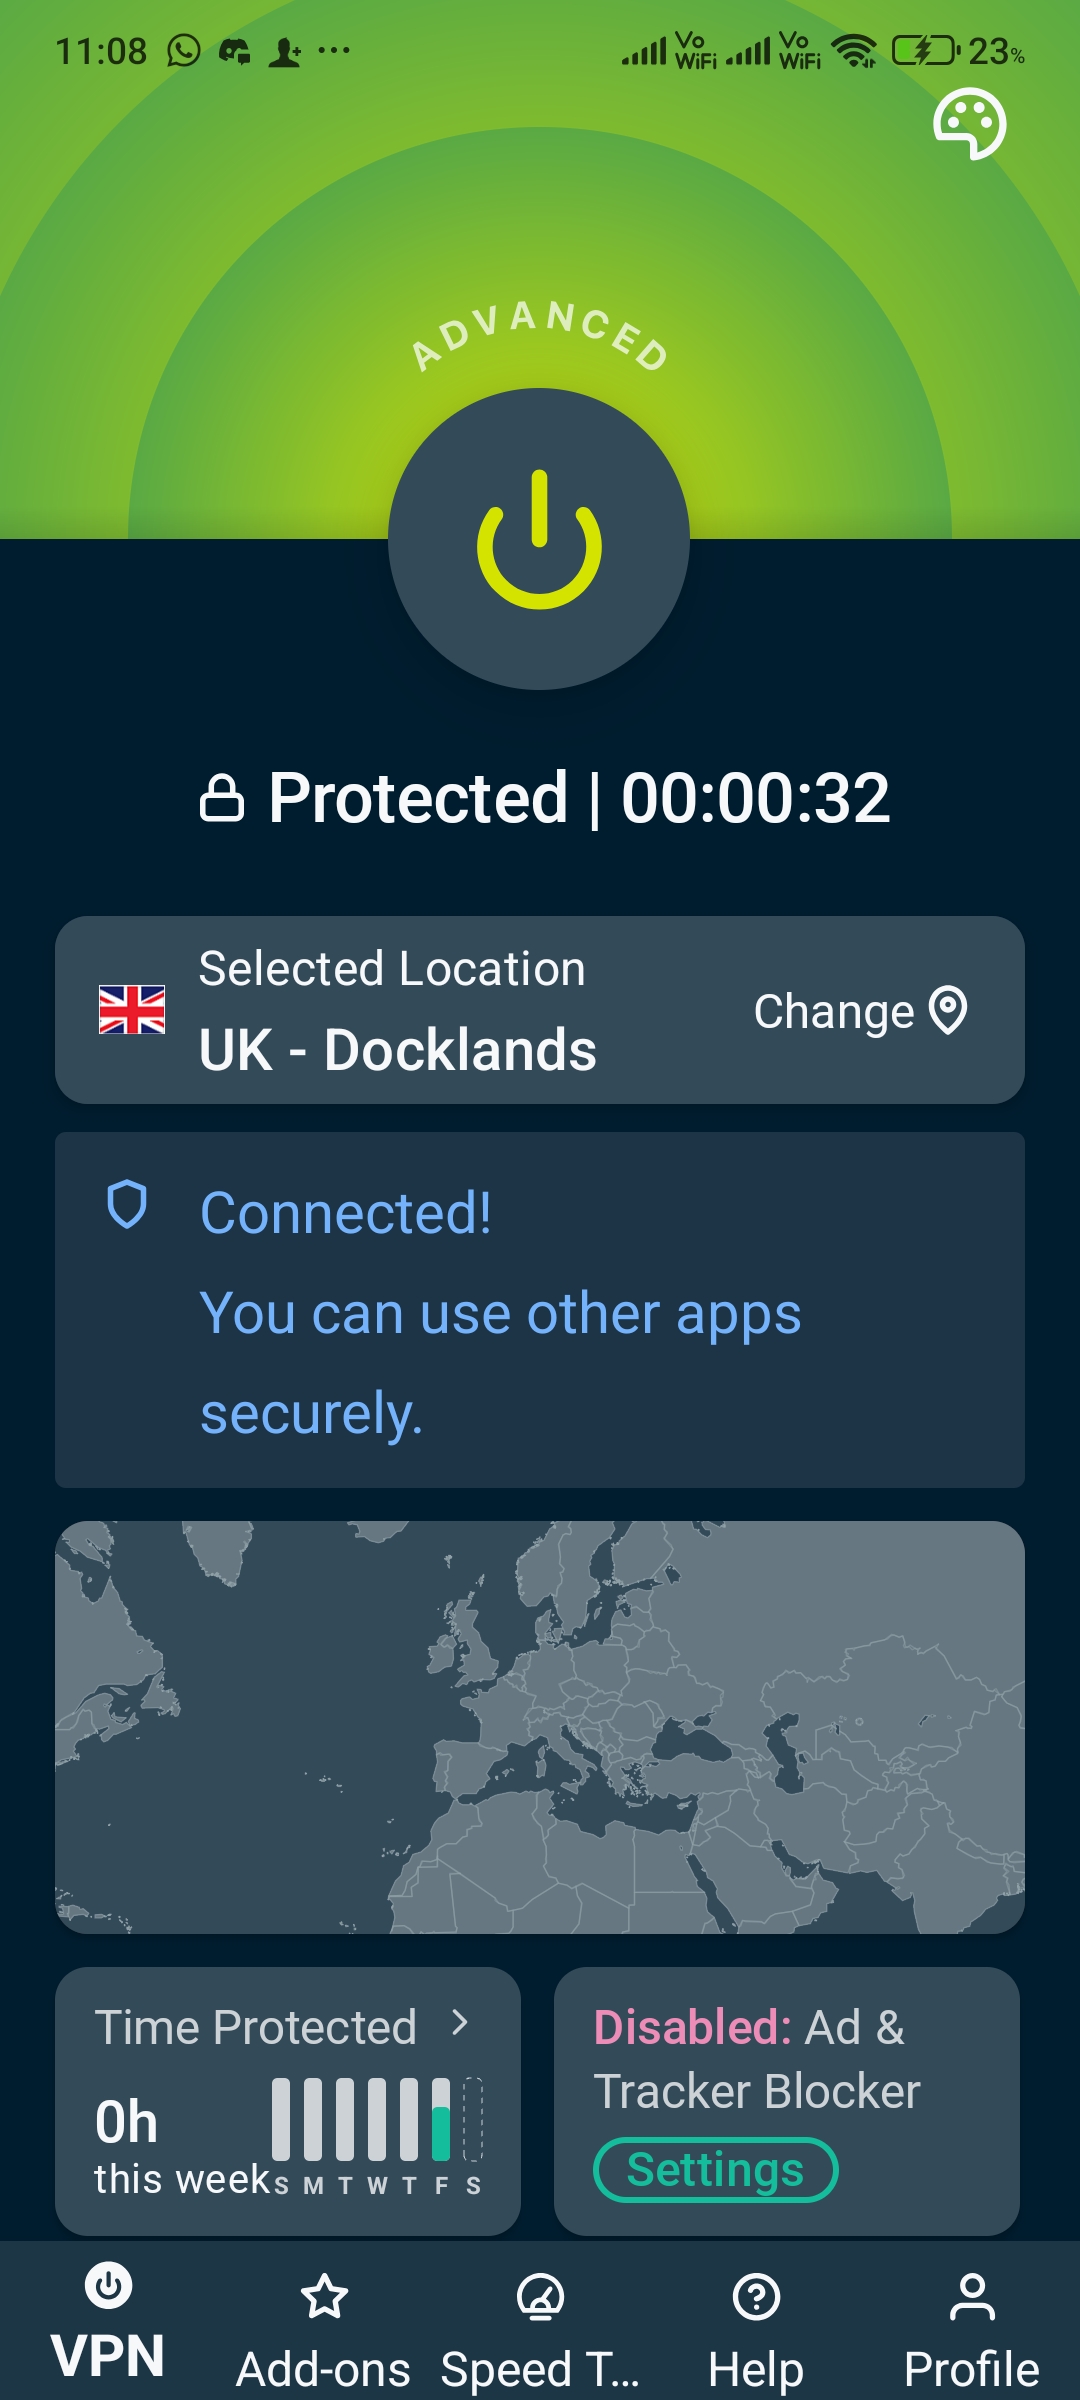Image resolution: width=1080 pixels, height=2400 pixels.
Task: Tap the world map preview
Action: tap(540, 1727)
